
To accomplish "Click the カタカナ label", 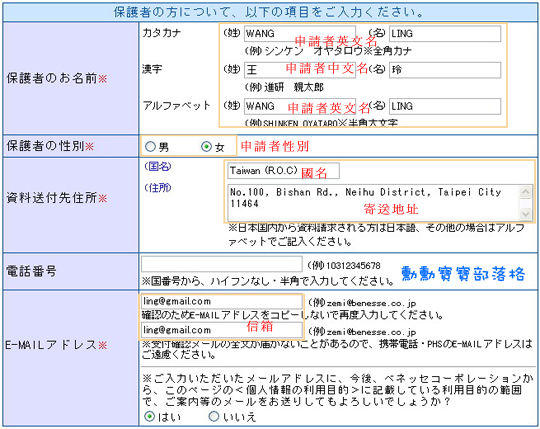I will pos(162,33).
